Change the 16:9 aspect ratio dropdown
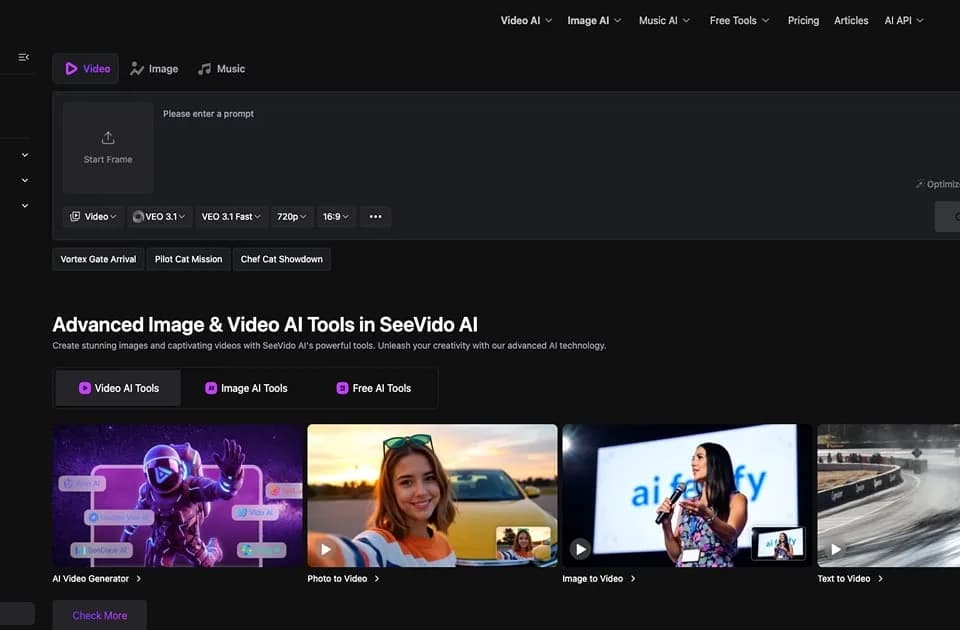 click(x=336, y=217)
